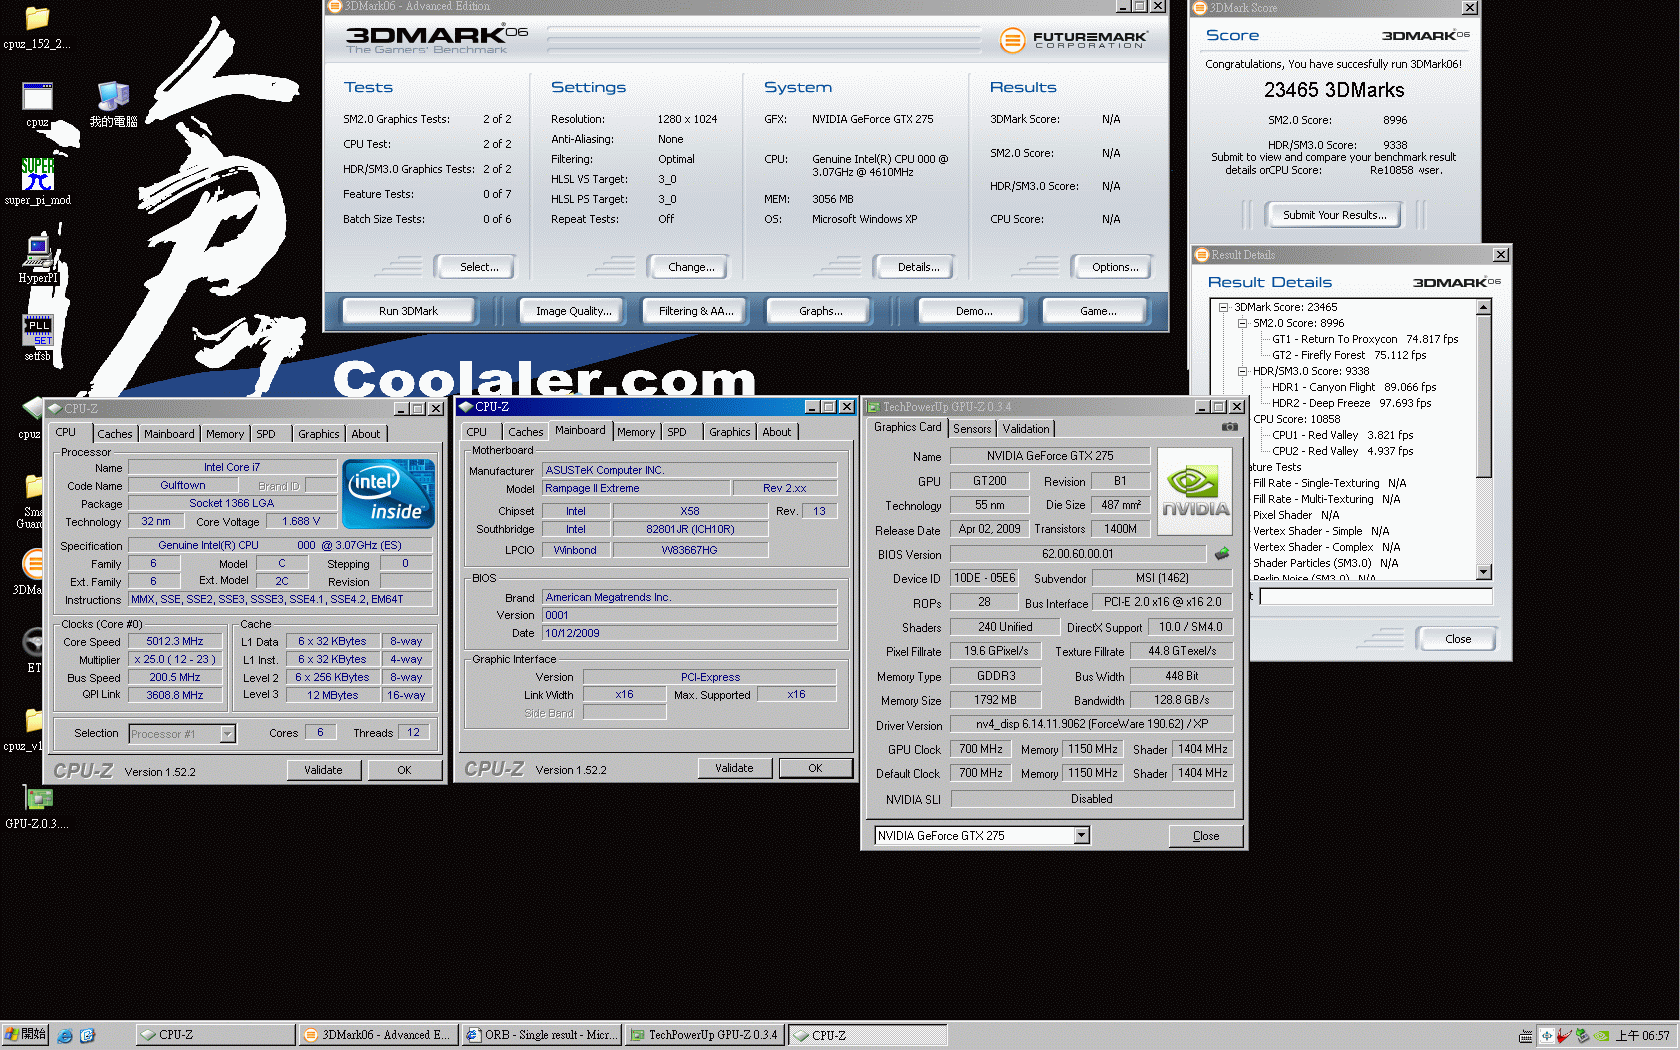Select HDR2 - Deep Freeze row
Image resolution: width=1680 pixels, height=1050 pixels.
tap(1351, 404)
